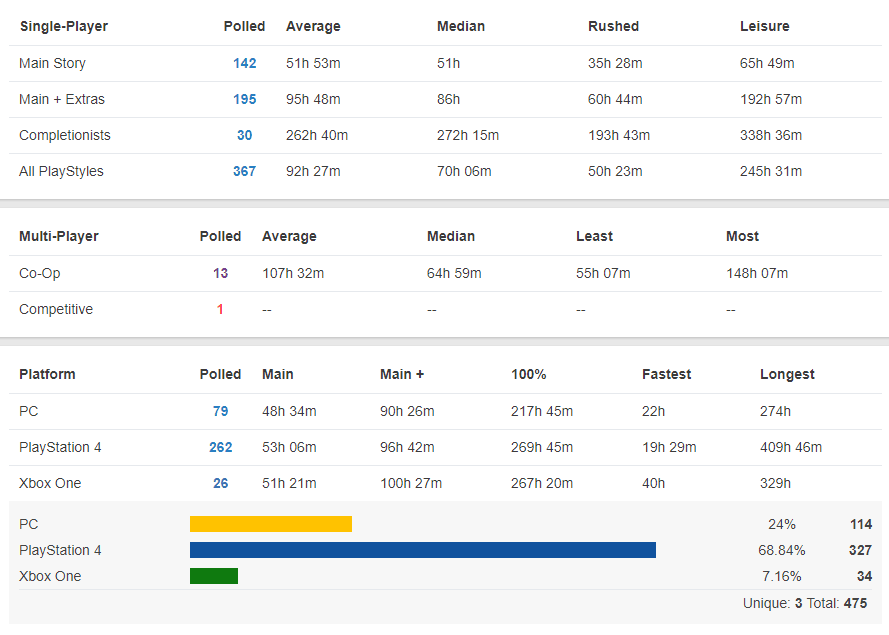Click the Total 475 summary text
The height and width of the screenshot is (635, 889).
point(840,603)
